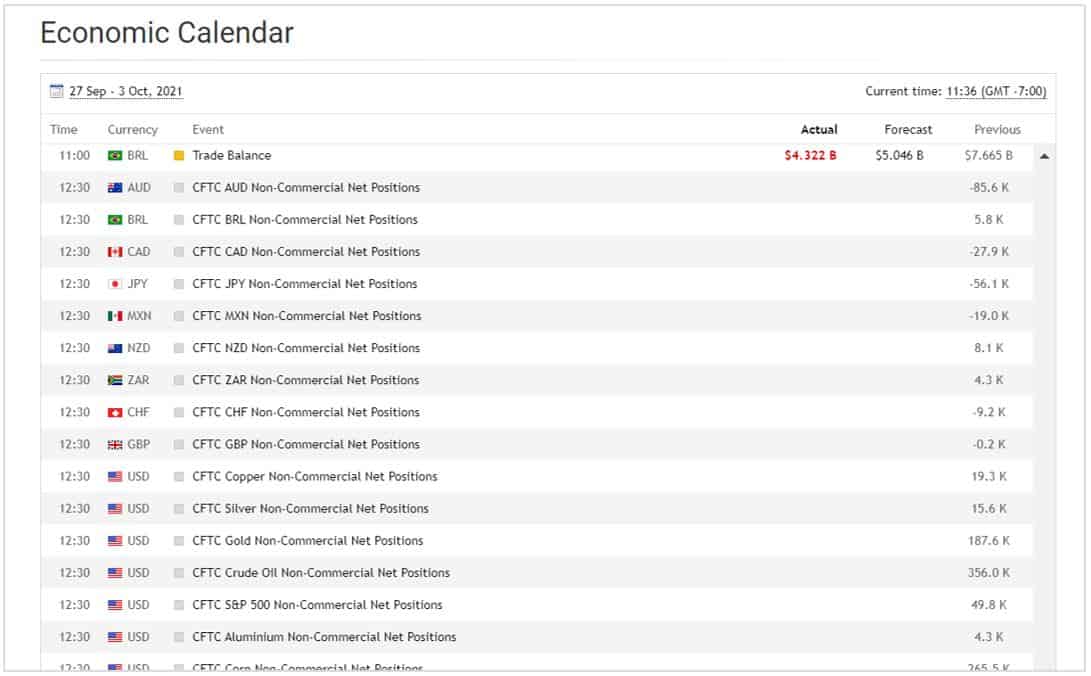Open the Trade Balance event

click(232, 156)
